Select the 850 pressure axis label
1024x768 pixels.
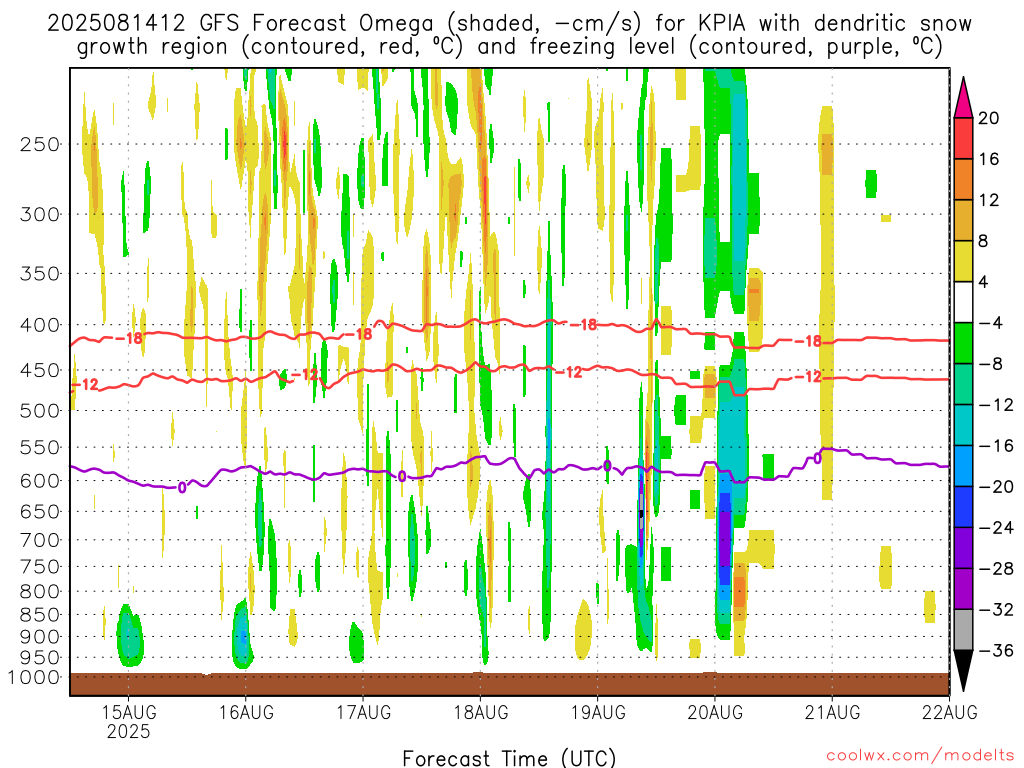click(40, 615)
